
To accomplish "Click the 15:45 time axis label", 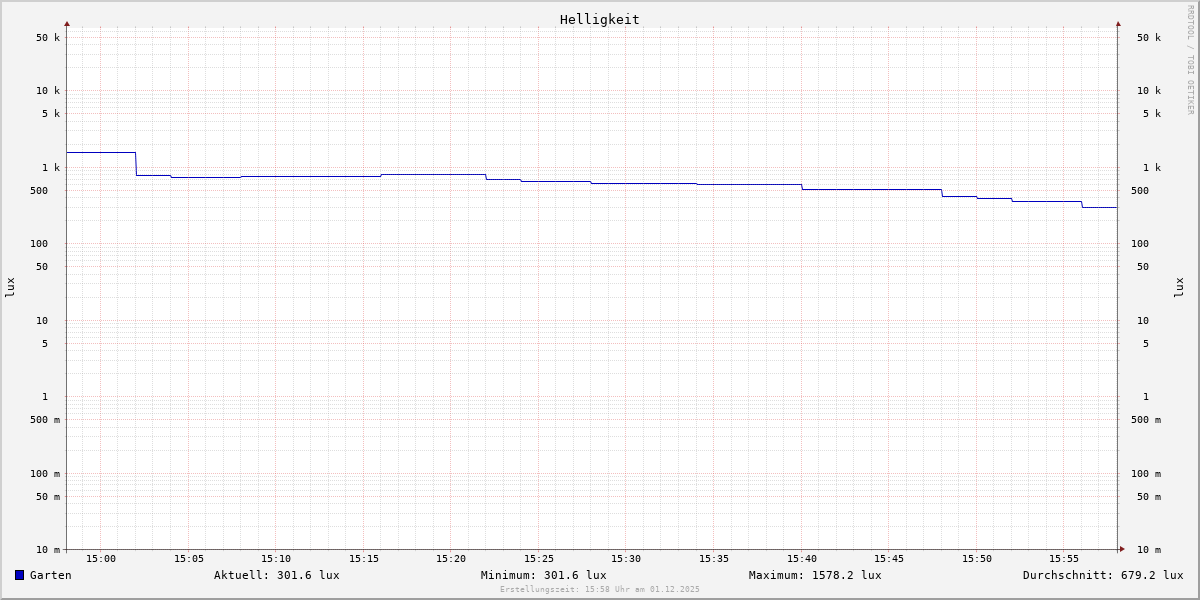I will pyautogui.click(x=889, y=559).
